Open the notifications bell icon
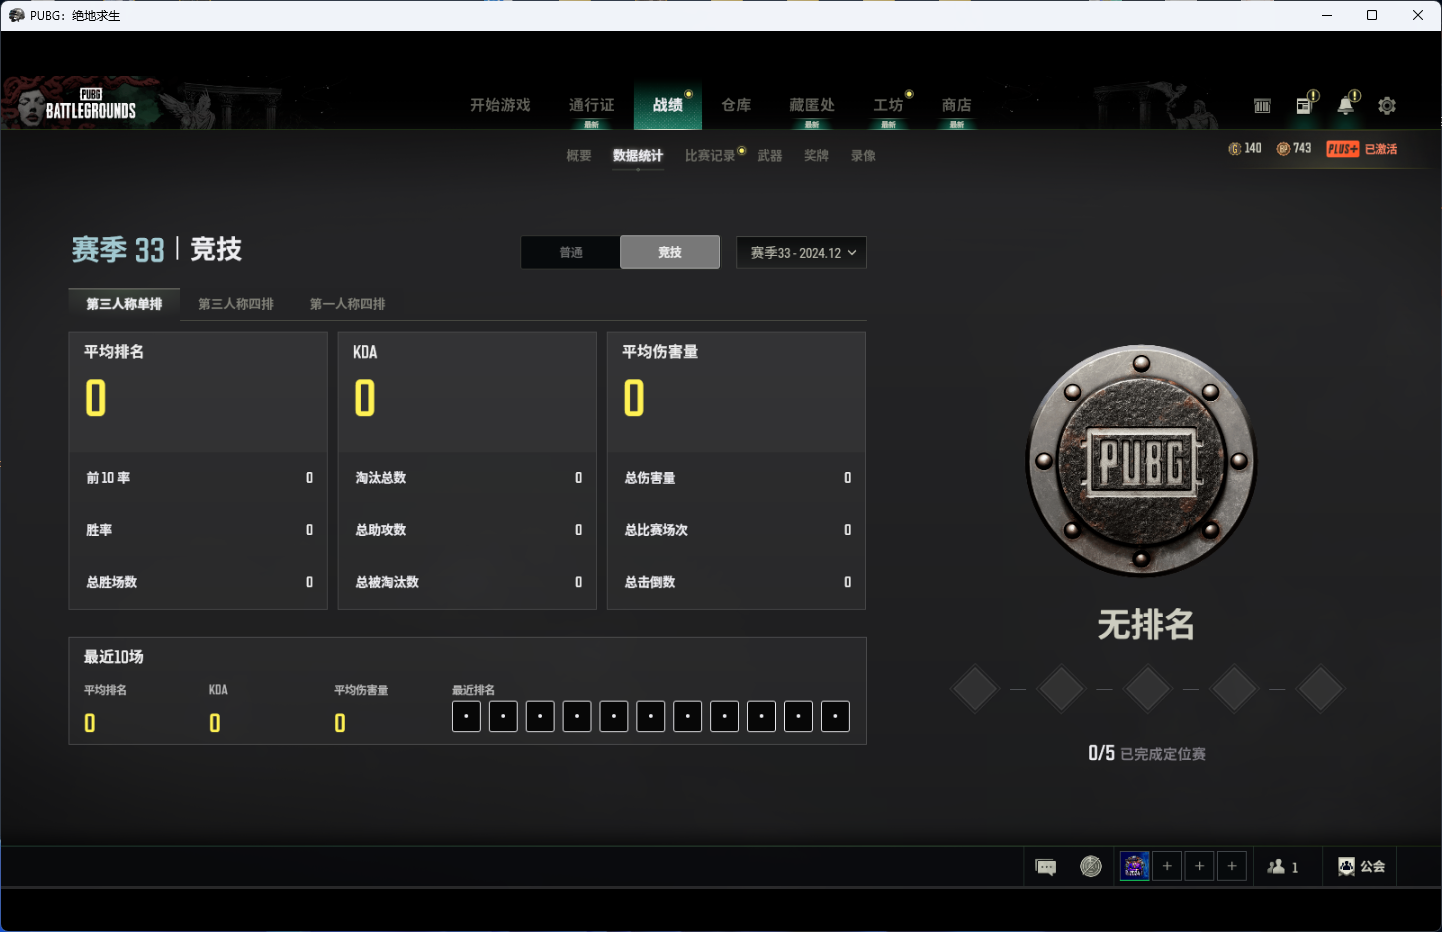 [x=1346, y=105]
